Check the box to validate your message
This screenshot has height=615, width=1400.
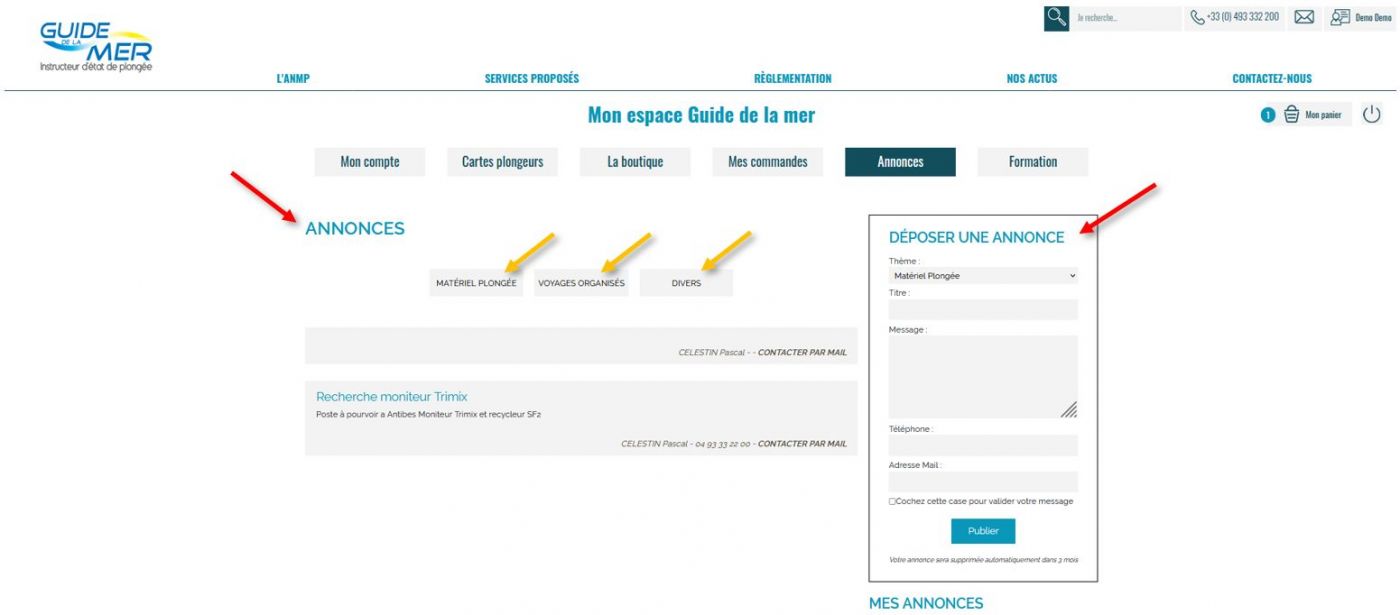coord(892,501)
